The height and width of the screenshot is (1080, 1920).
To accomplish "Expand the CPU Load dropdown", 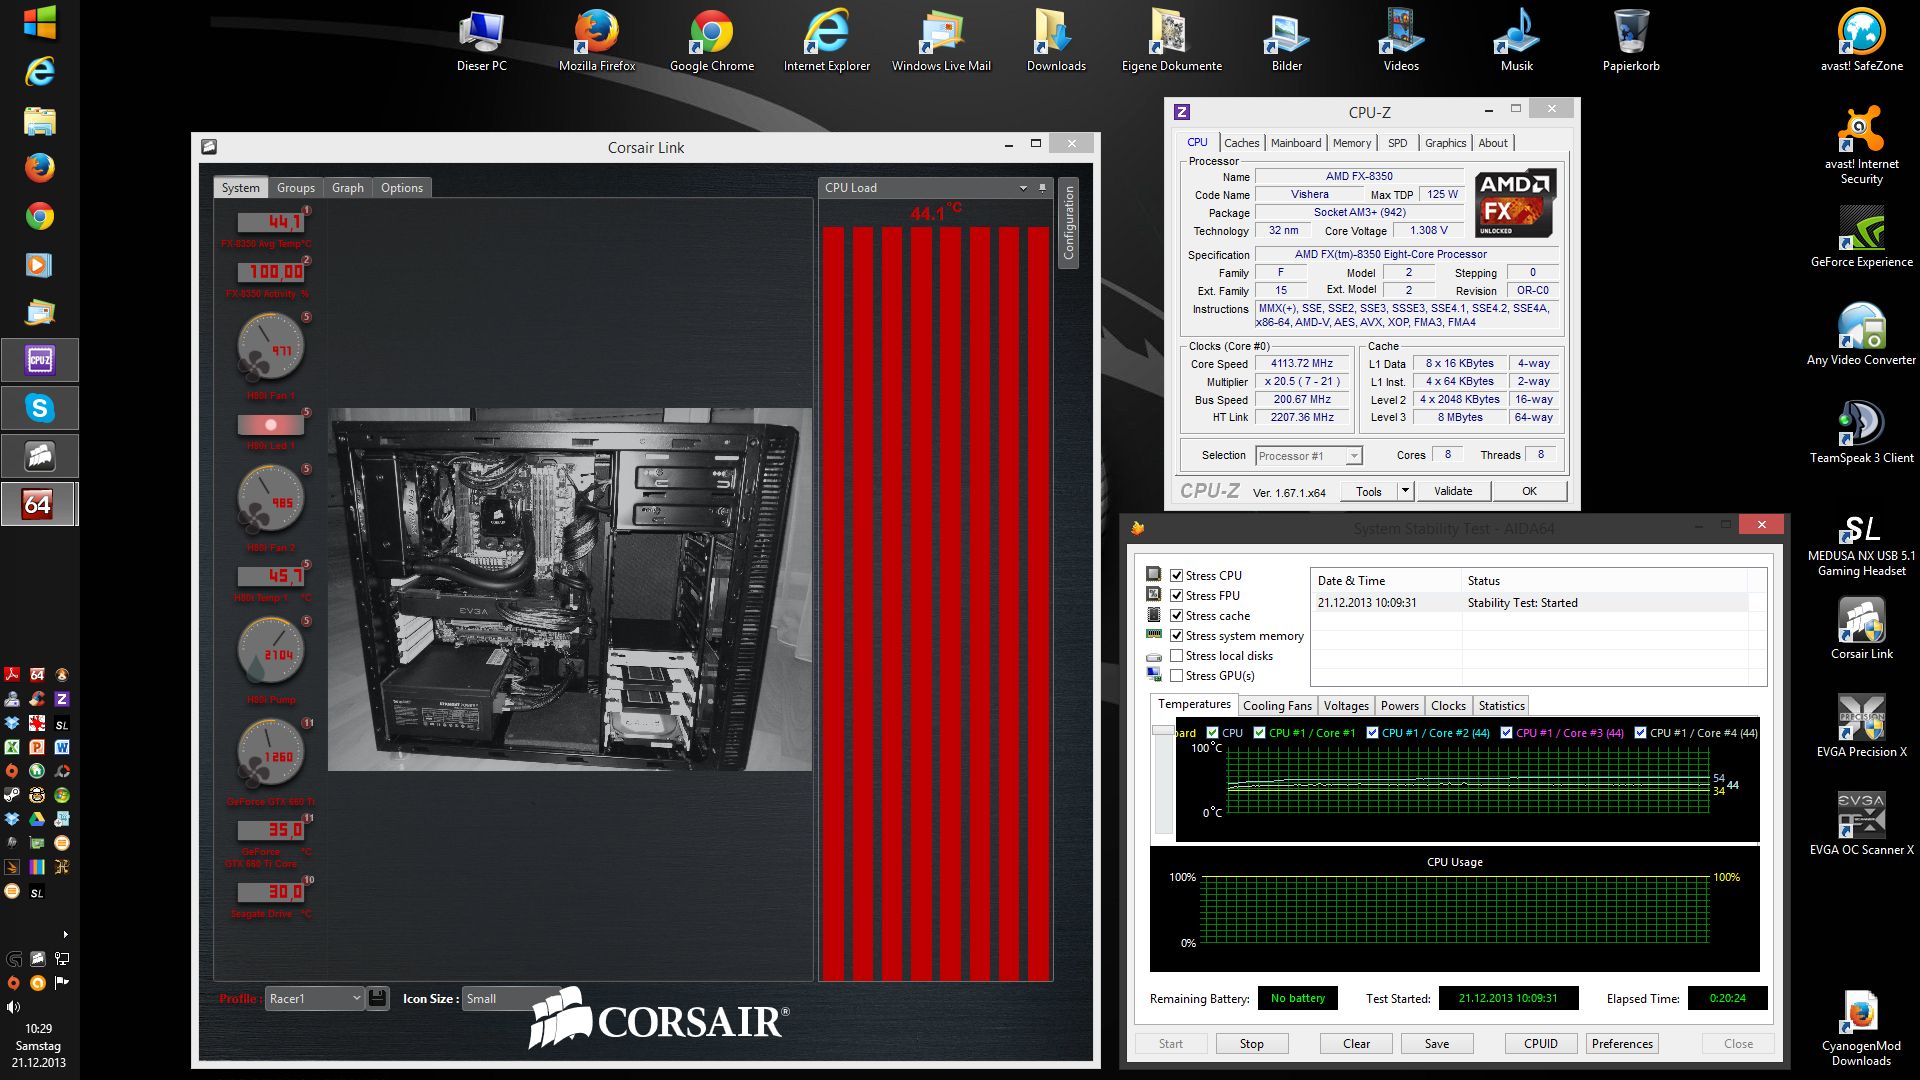I will [x=1023, y=187].
